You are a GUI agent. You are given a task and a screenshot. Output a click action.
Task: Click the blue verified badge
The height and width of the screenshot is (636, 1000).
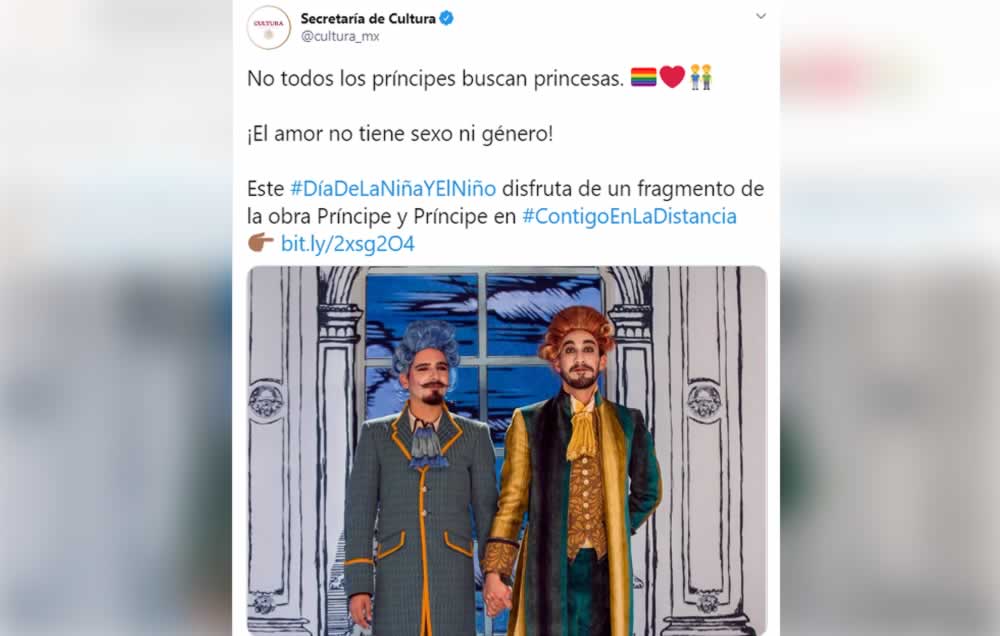coord(446,18)
